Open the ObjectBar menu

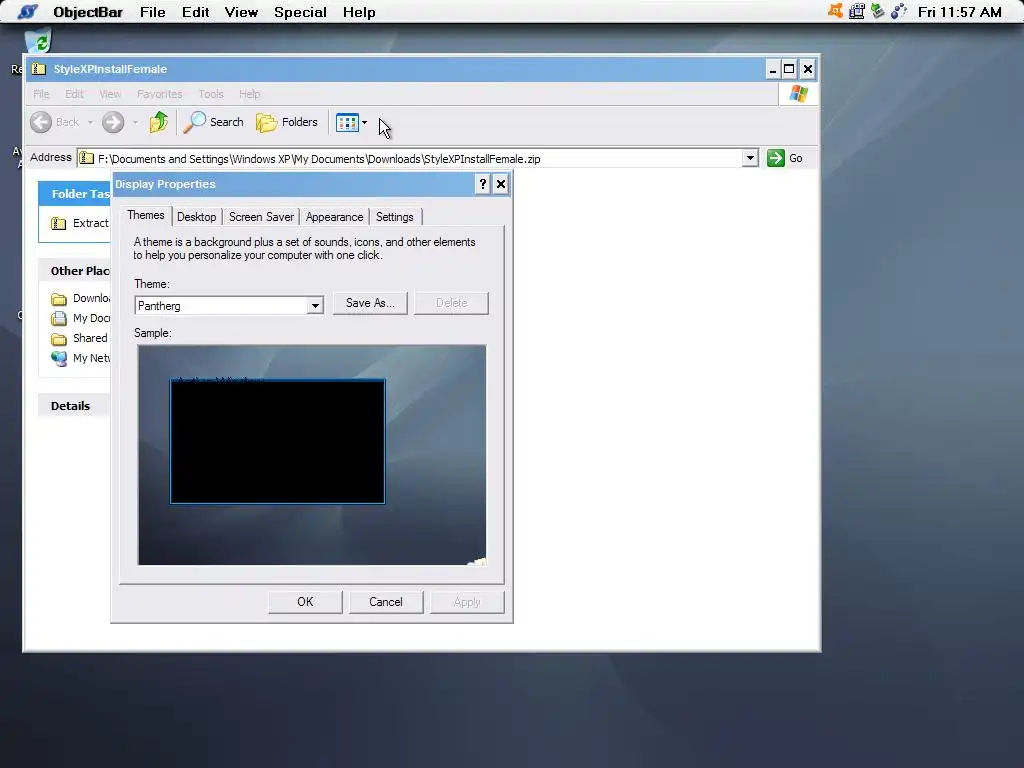point(88,12)
